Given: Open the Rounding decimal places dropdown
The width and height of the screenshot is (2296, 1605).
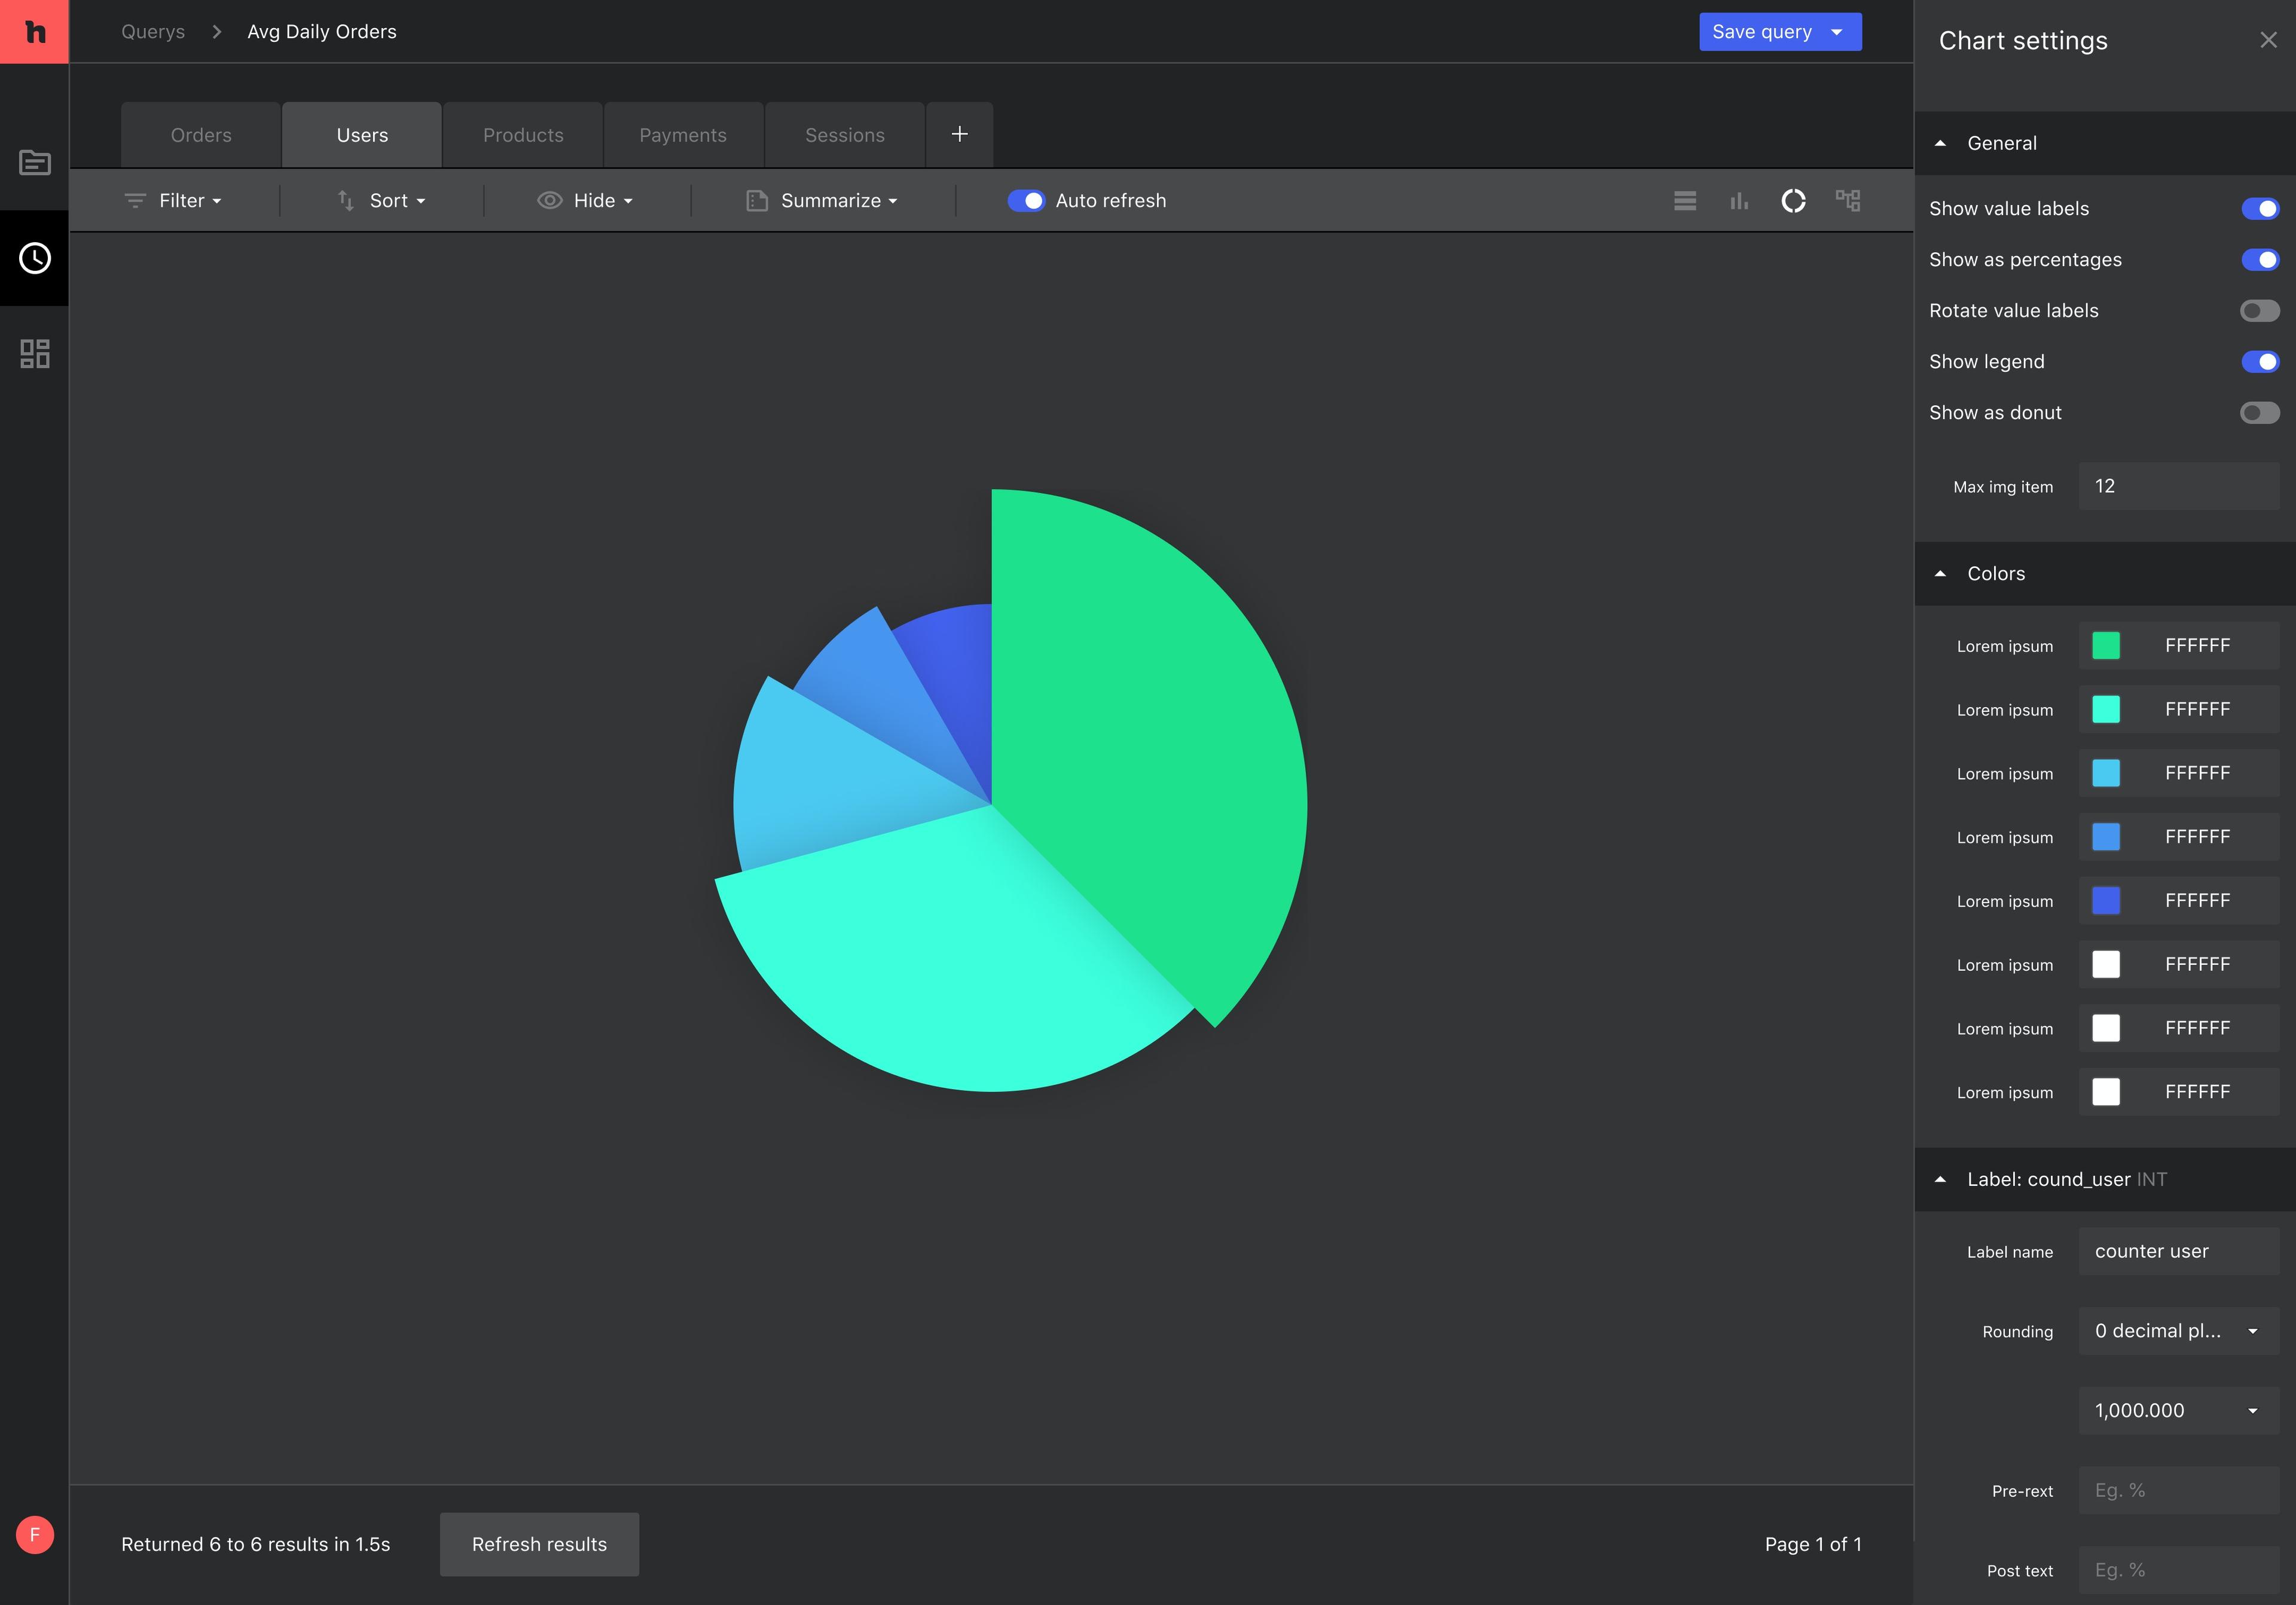Looking at the screenshot, I should pyautogui.click(x=2178, y=1331).
